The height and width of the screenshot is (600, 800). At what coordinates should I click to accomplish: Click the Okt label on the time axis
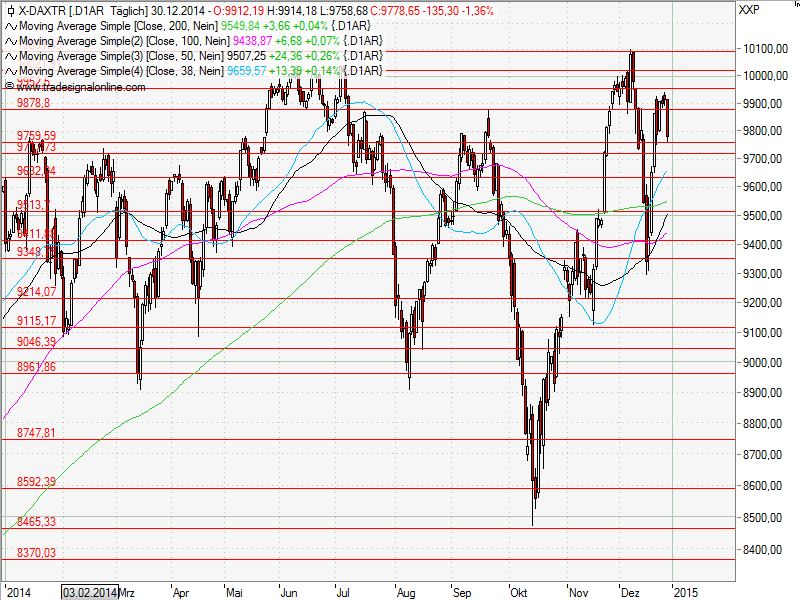[519, 592]
